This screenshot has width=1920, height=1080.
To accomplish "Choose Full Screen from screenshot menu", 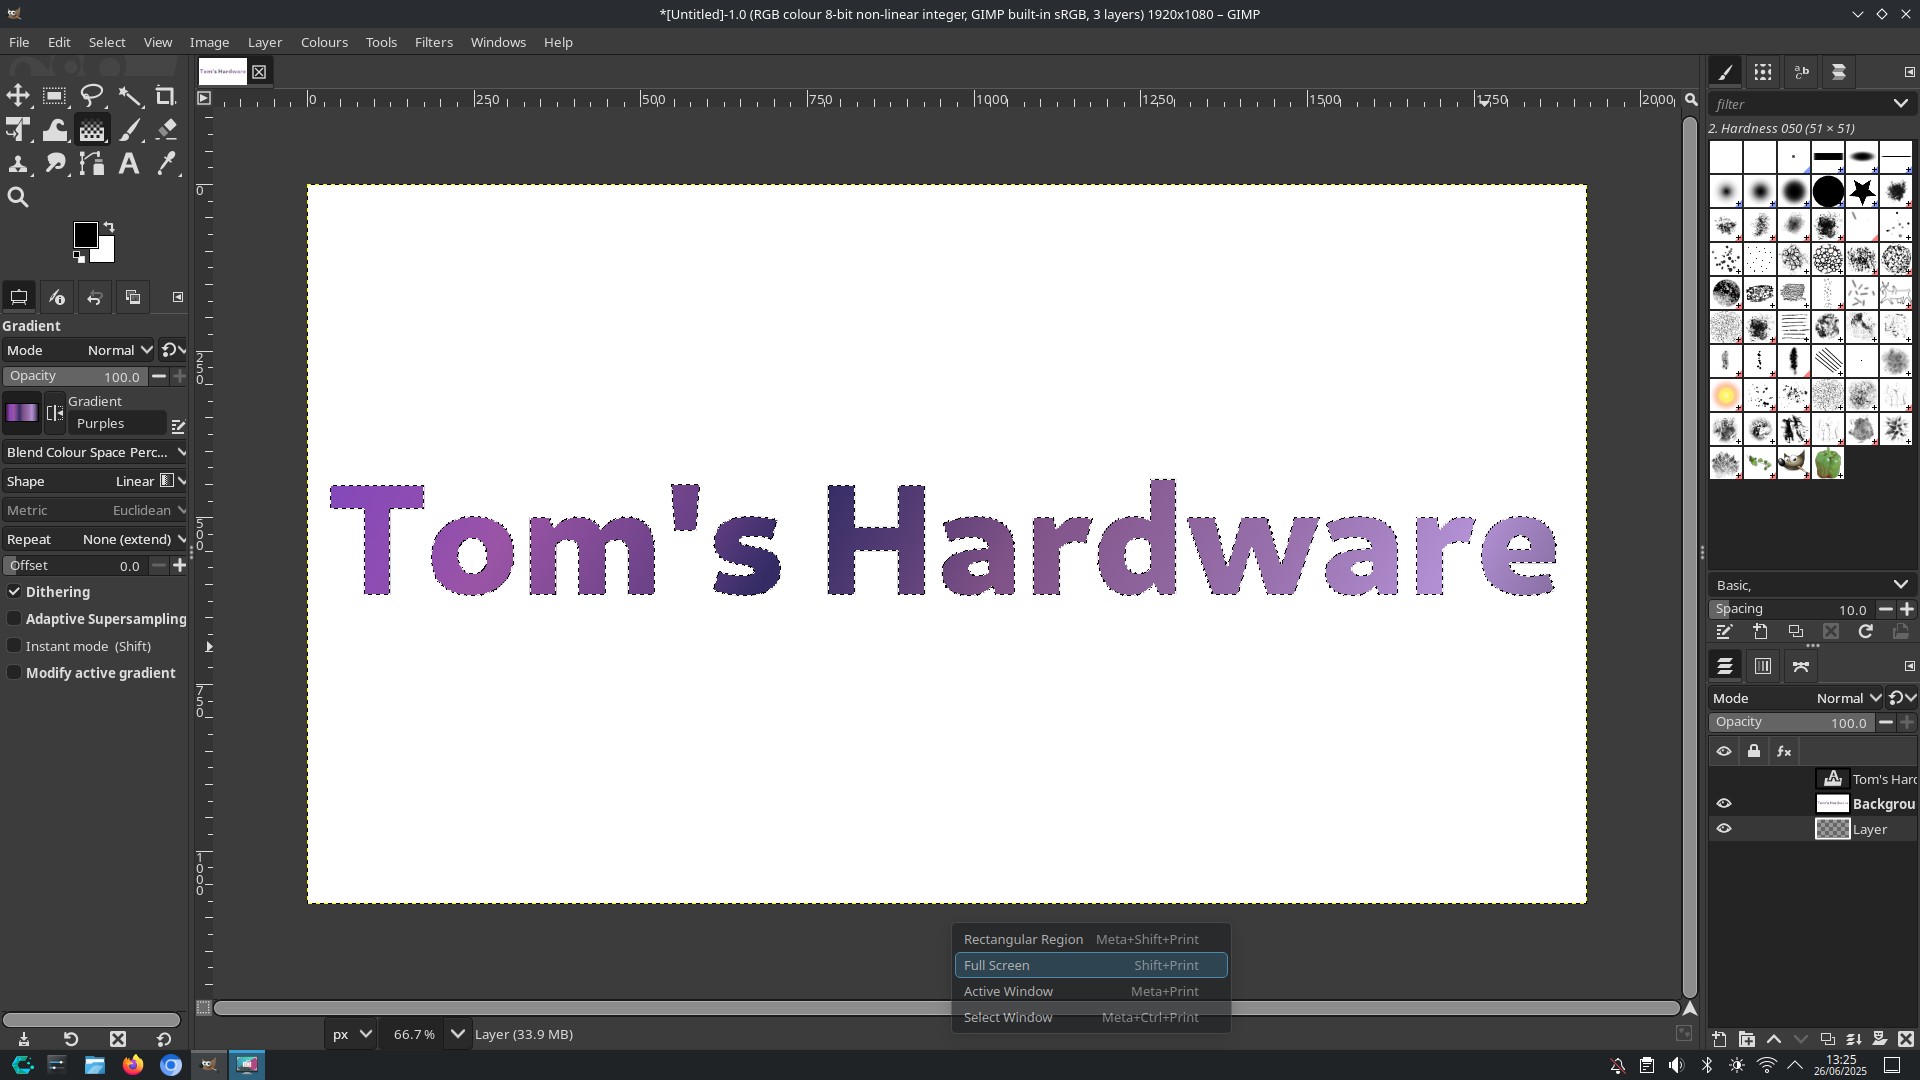I will coord(1091,965).
